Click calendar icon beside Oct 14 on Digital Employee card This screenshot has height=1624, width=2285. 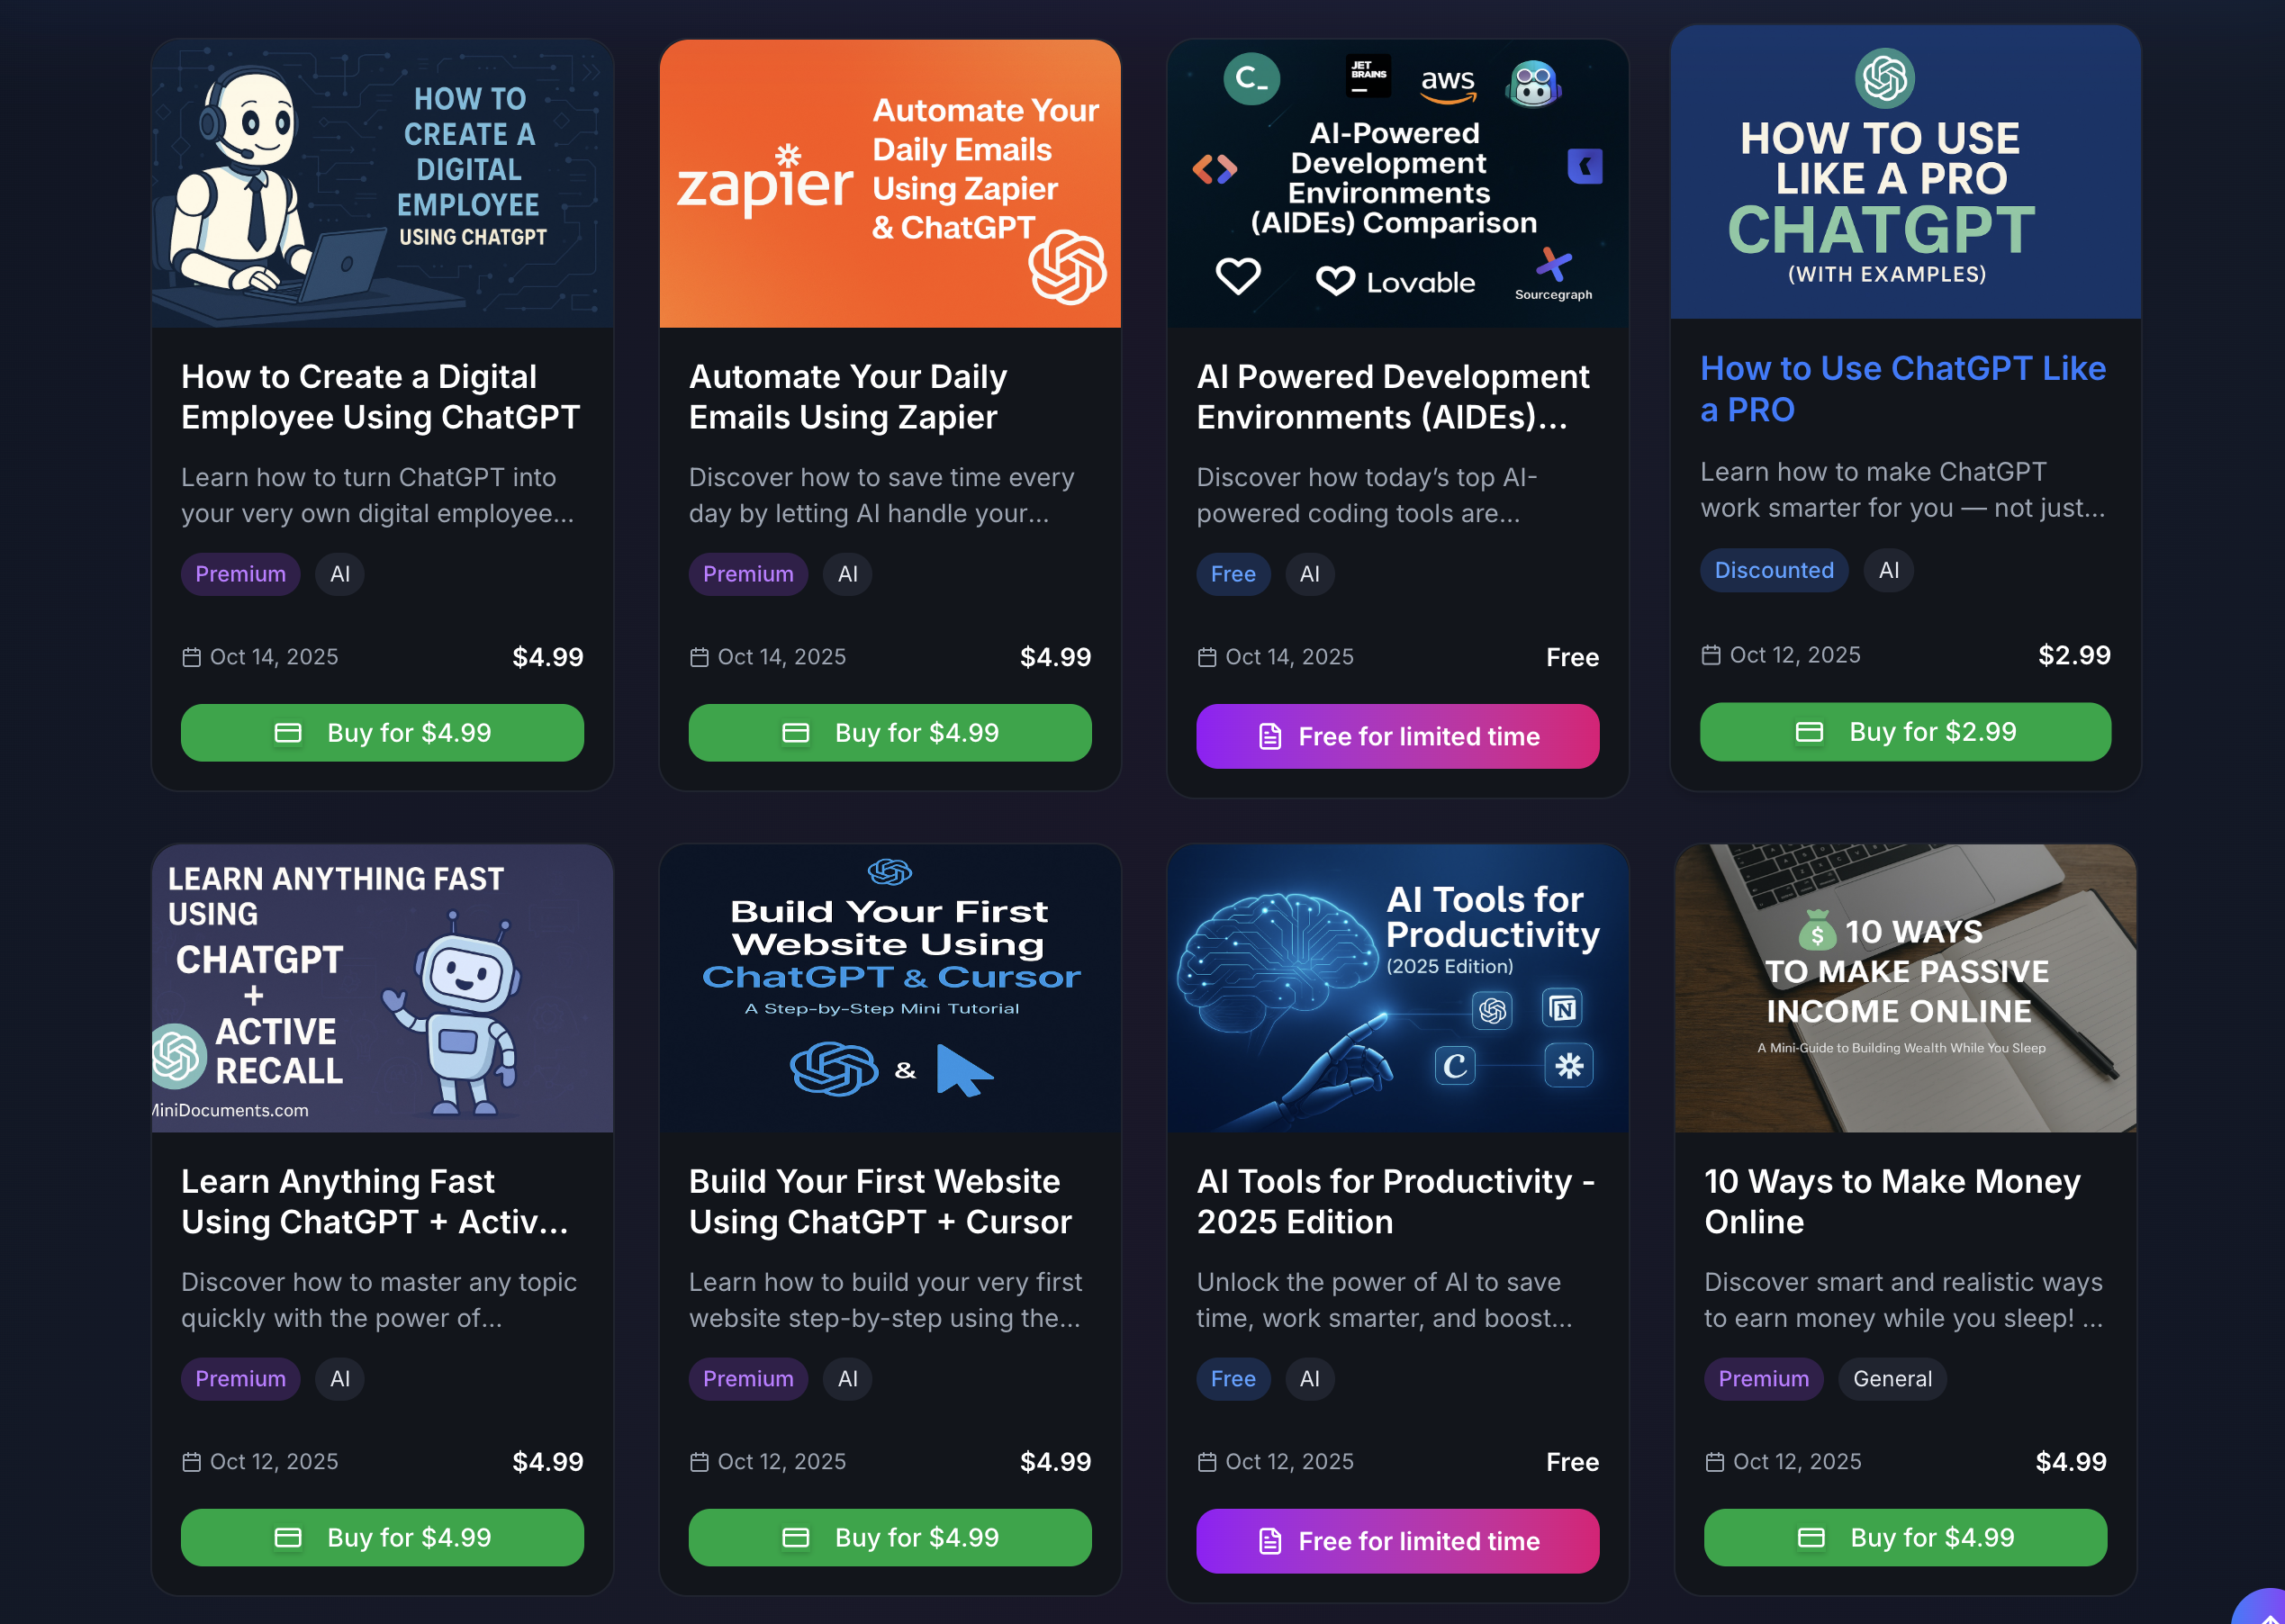[x=191, y=657]
